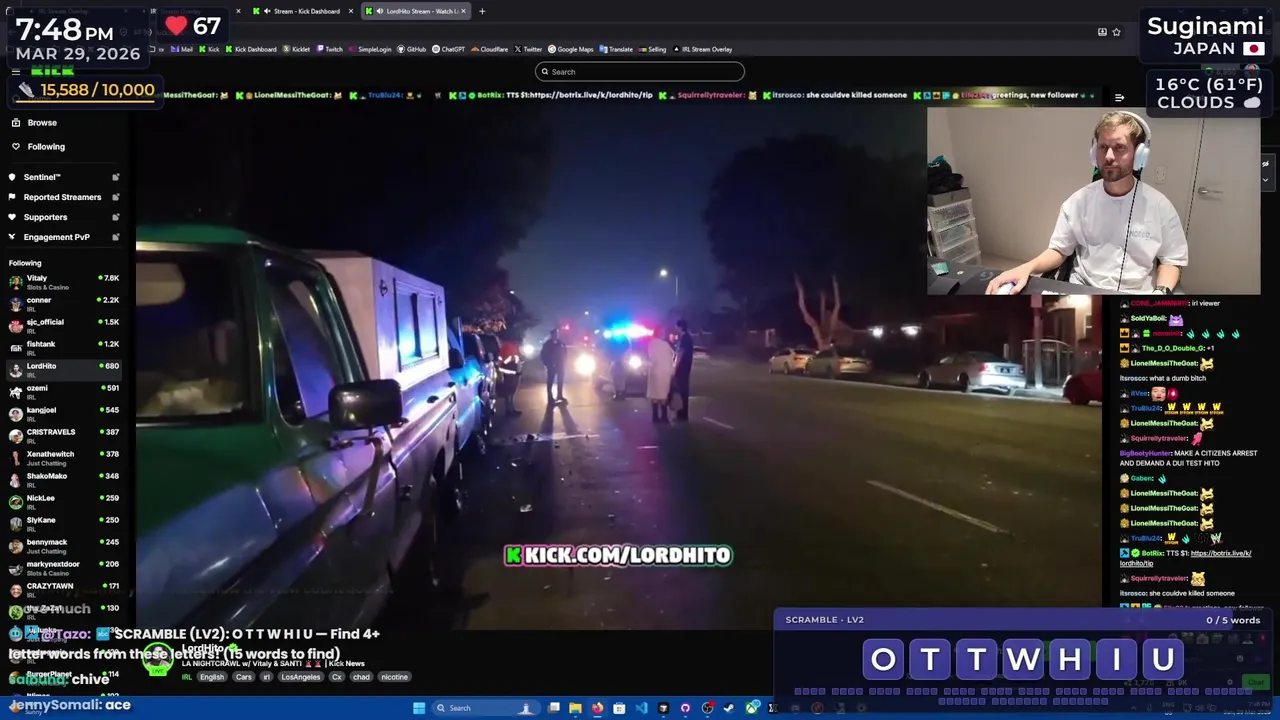The width and height of the screenshot is (1280, 720).
Task: Switch to LordHito Stream browser tab
Action: [415, 11]
